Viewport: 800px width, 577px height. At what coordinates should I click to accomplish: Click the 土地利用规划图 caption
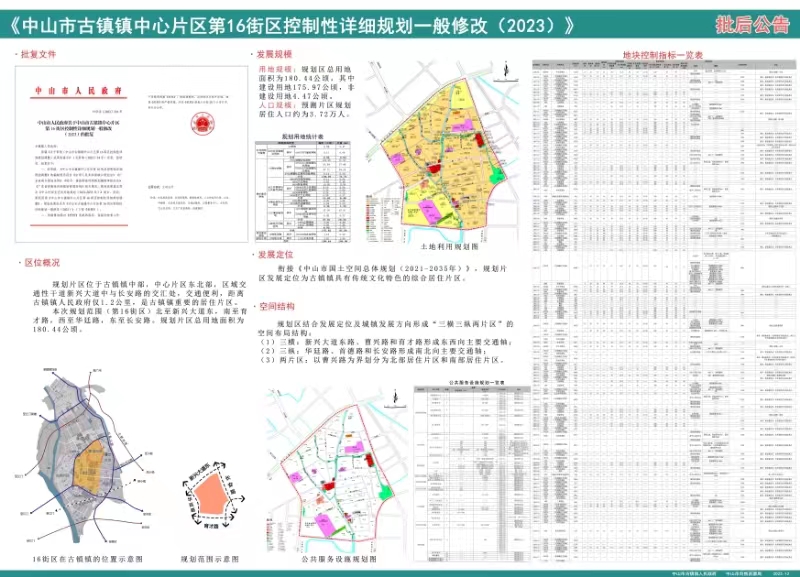(449, 246)
